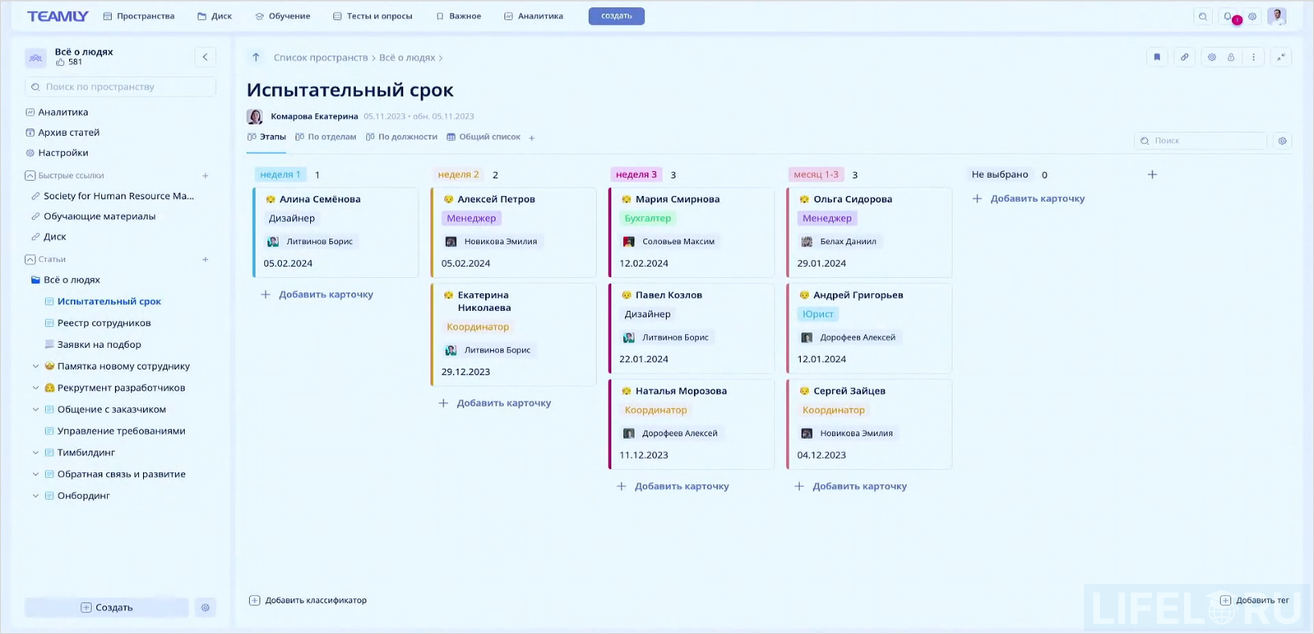Collapse the space sidebar with arrow icon
Image resolution: width=1314 pixels, height=634 pixels.
(205, 57)
